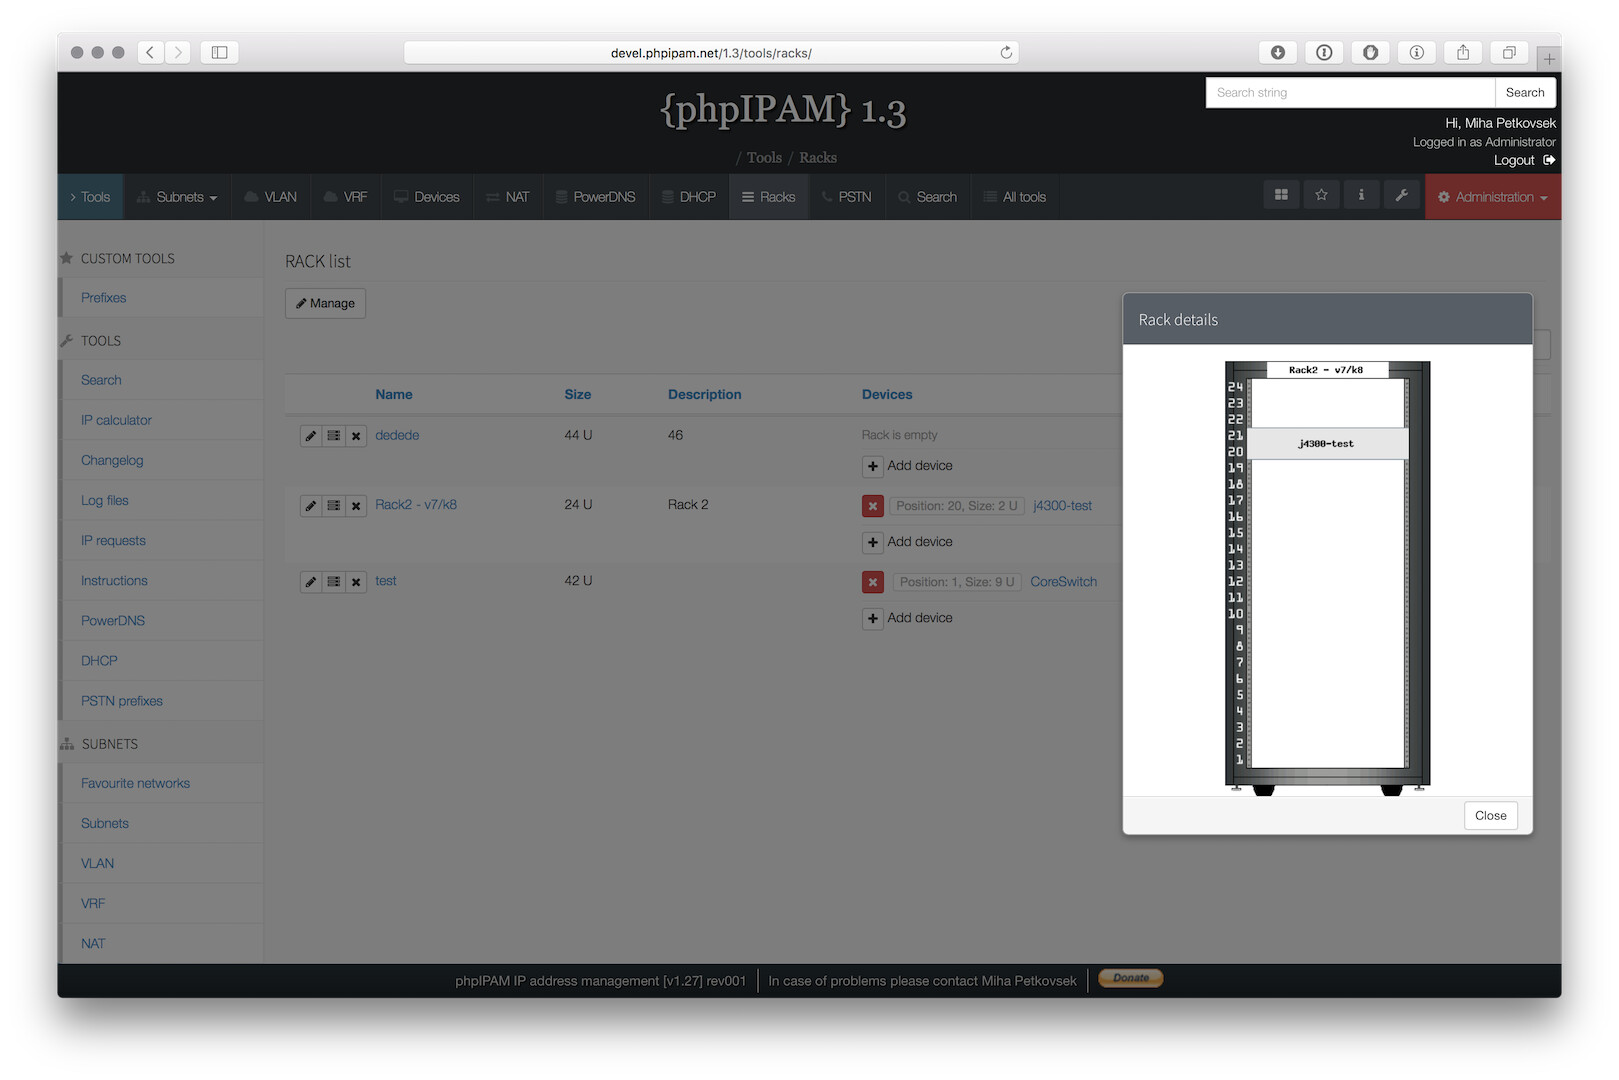
Task: Open the VRF menu item
Action: (346, 197)
